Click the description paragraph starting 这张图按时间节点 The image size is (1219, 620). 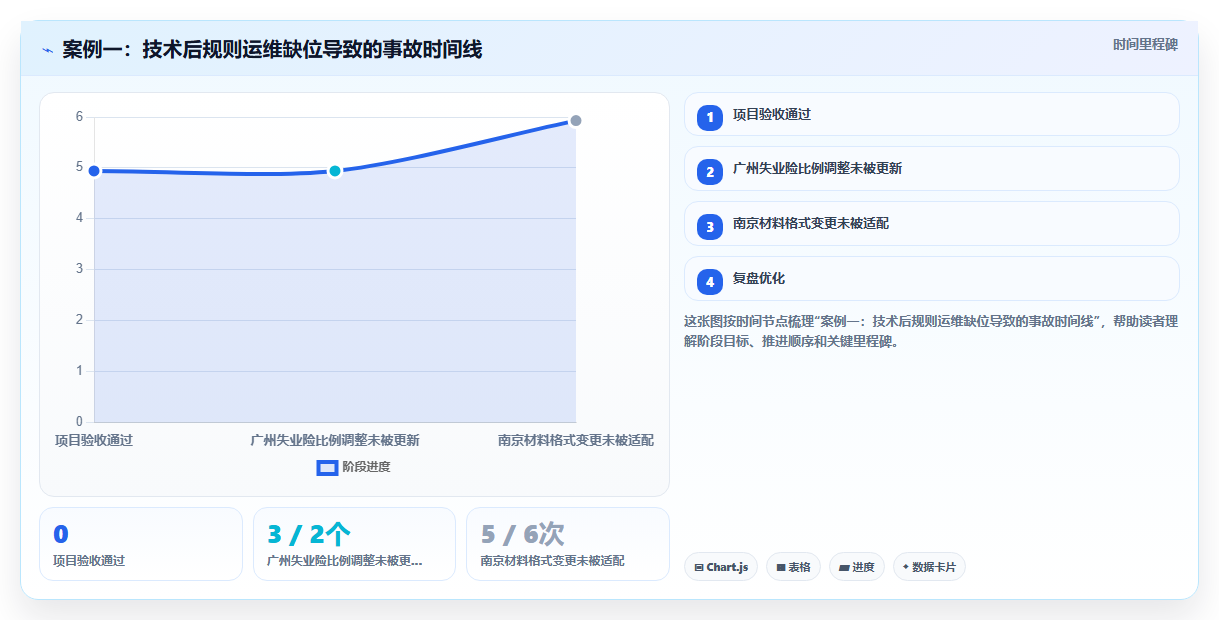(x=931, y=331)
